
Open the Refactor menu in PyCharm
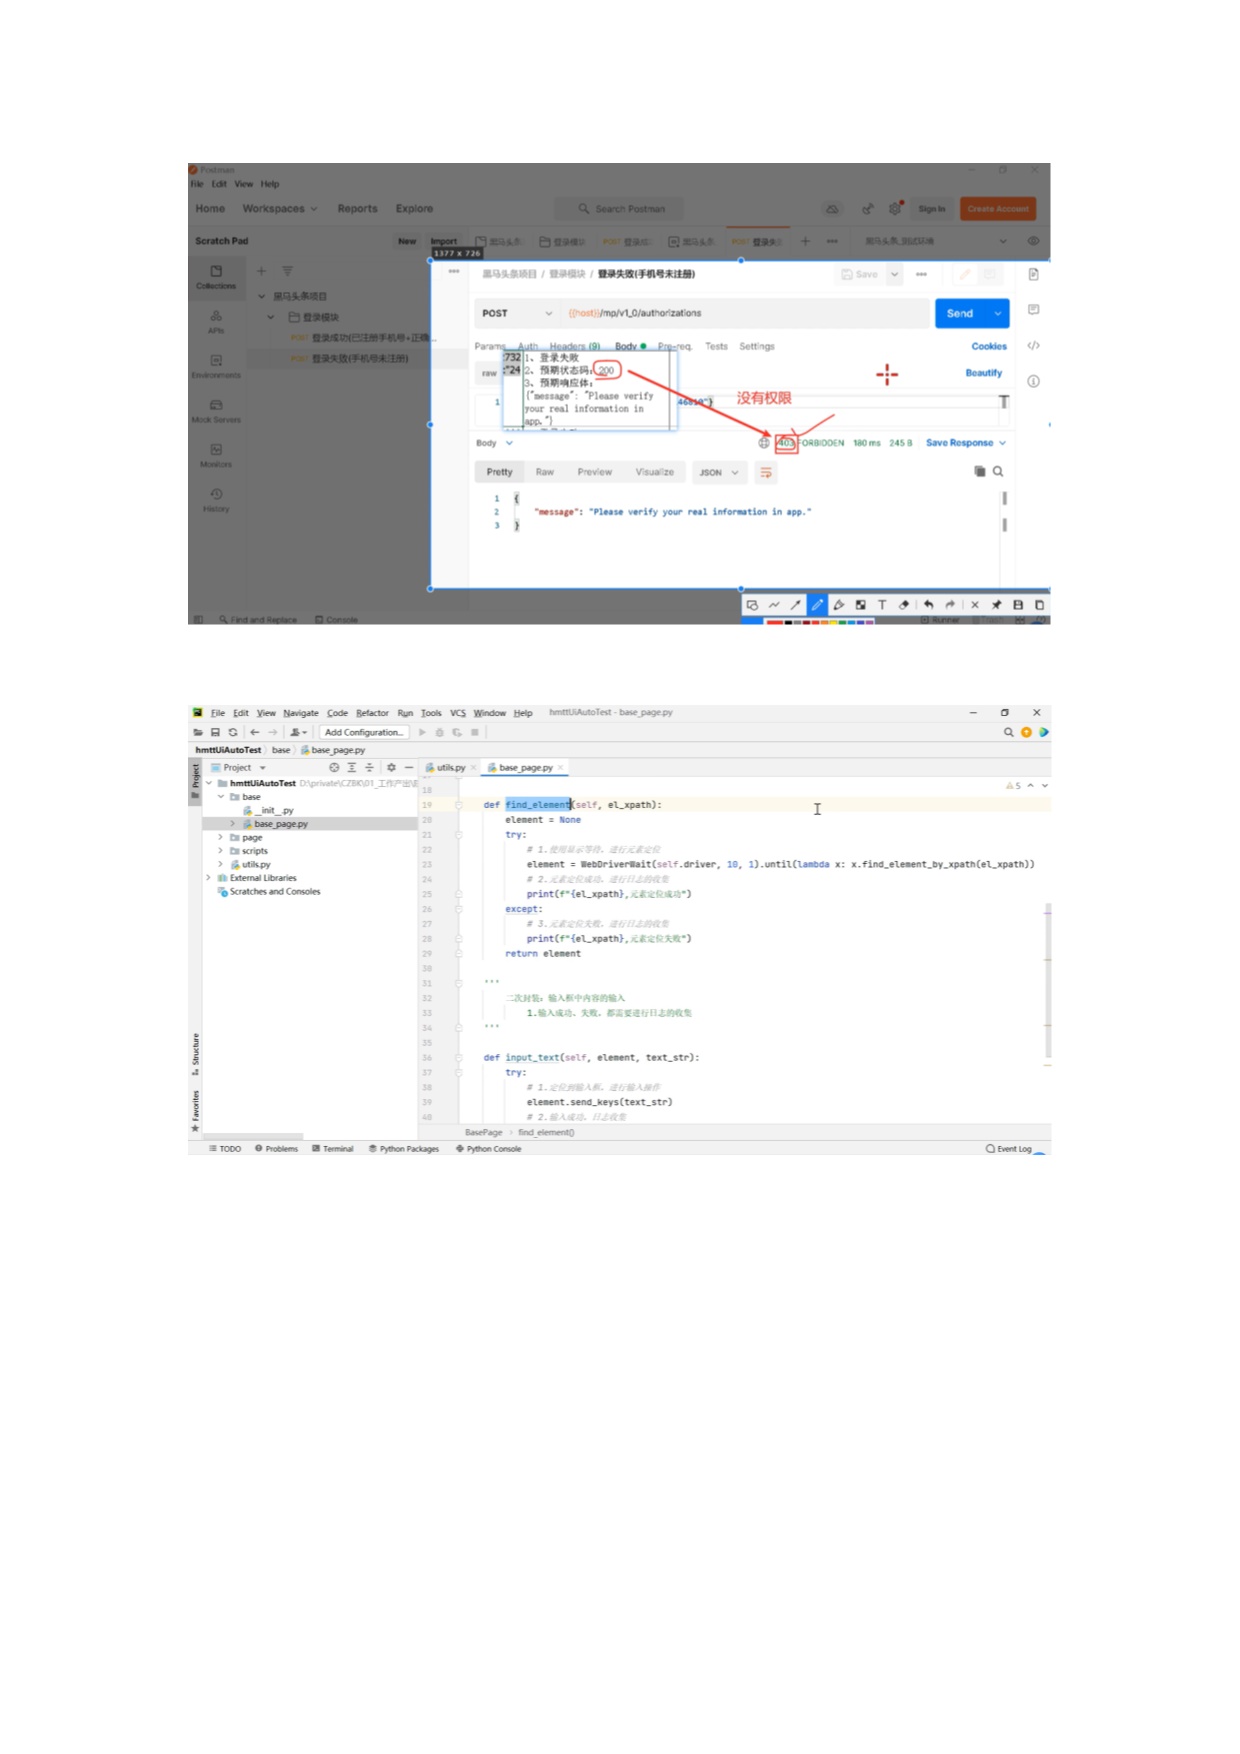[x=372, y=713]
